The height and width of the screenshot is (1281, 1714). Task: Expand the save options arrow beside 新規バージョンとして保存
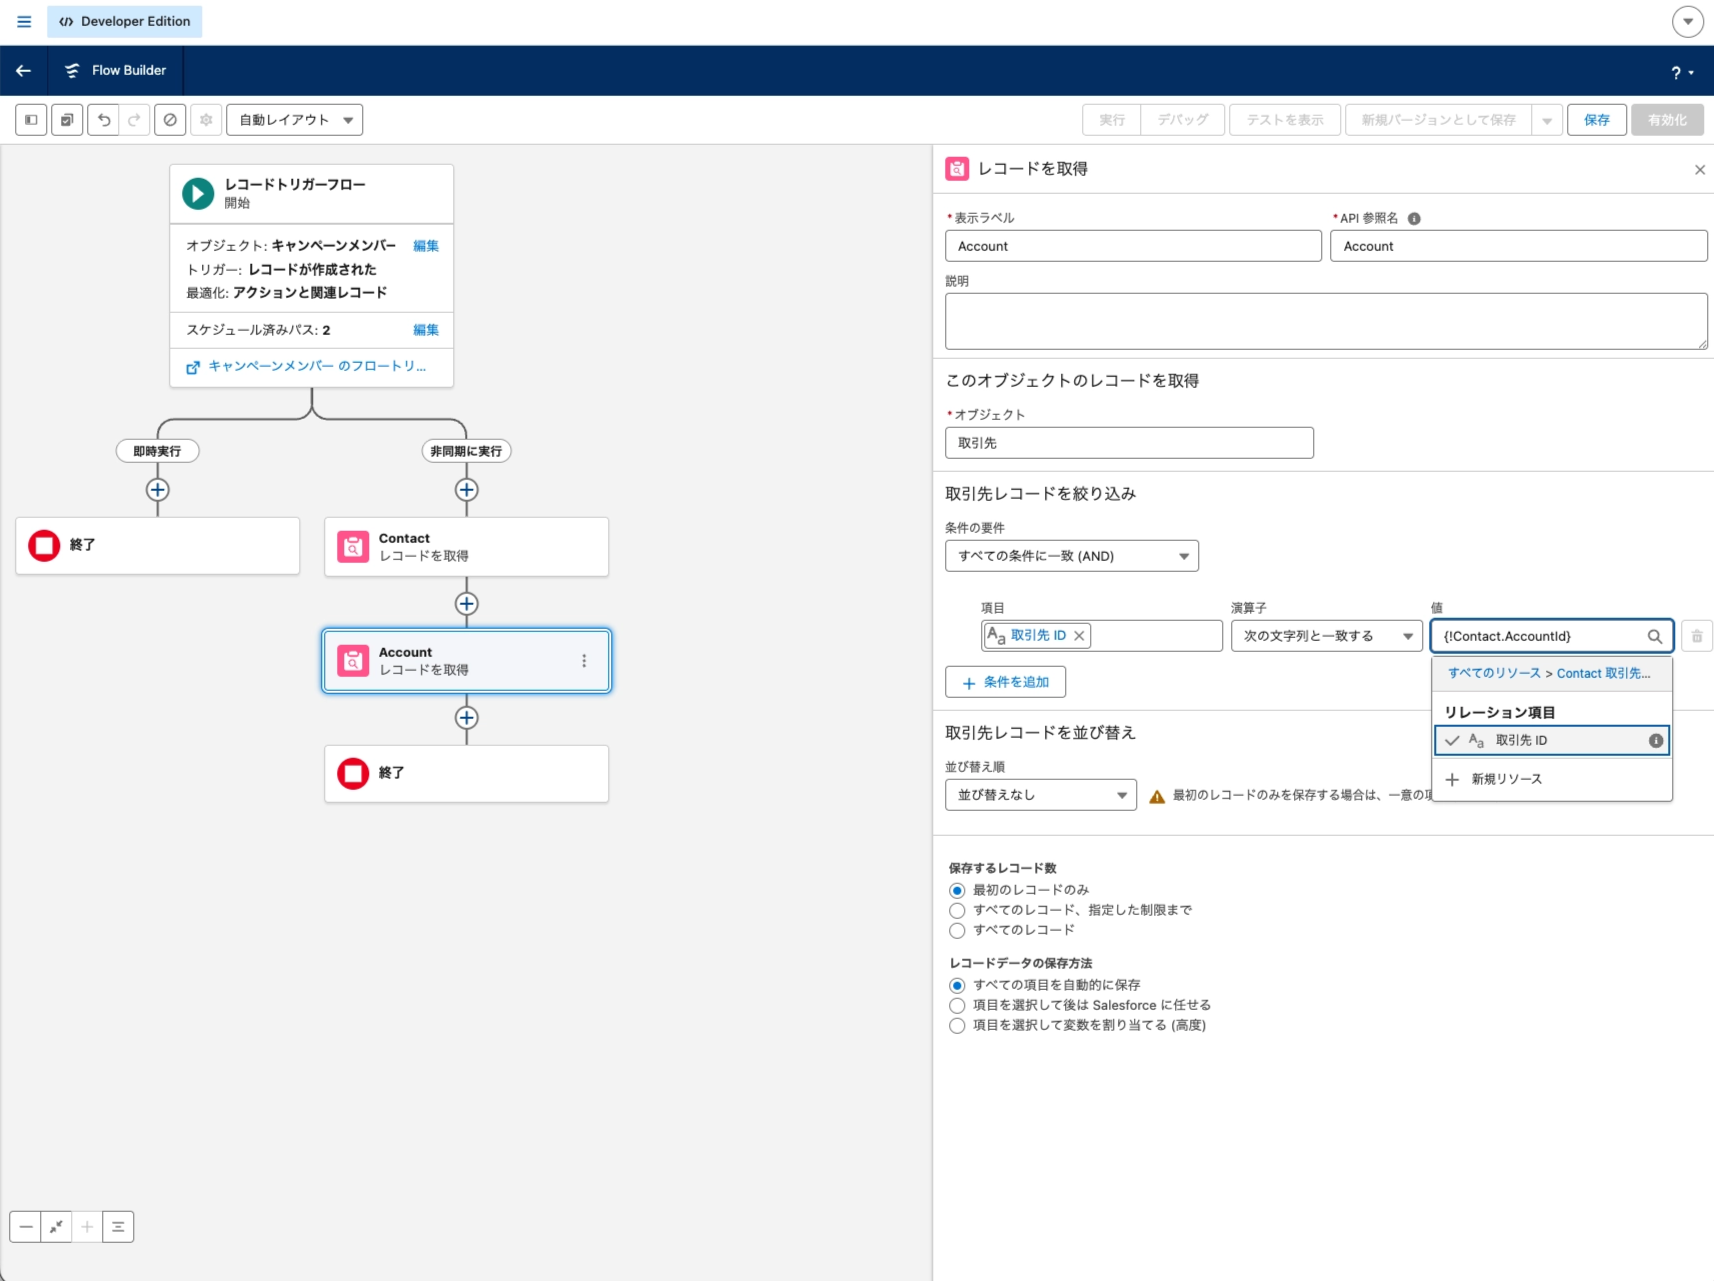pos(1547,120)
